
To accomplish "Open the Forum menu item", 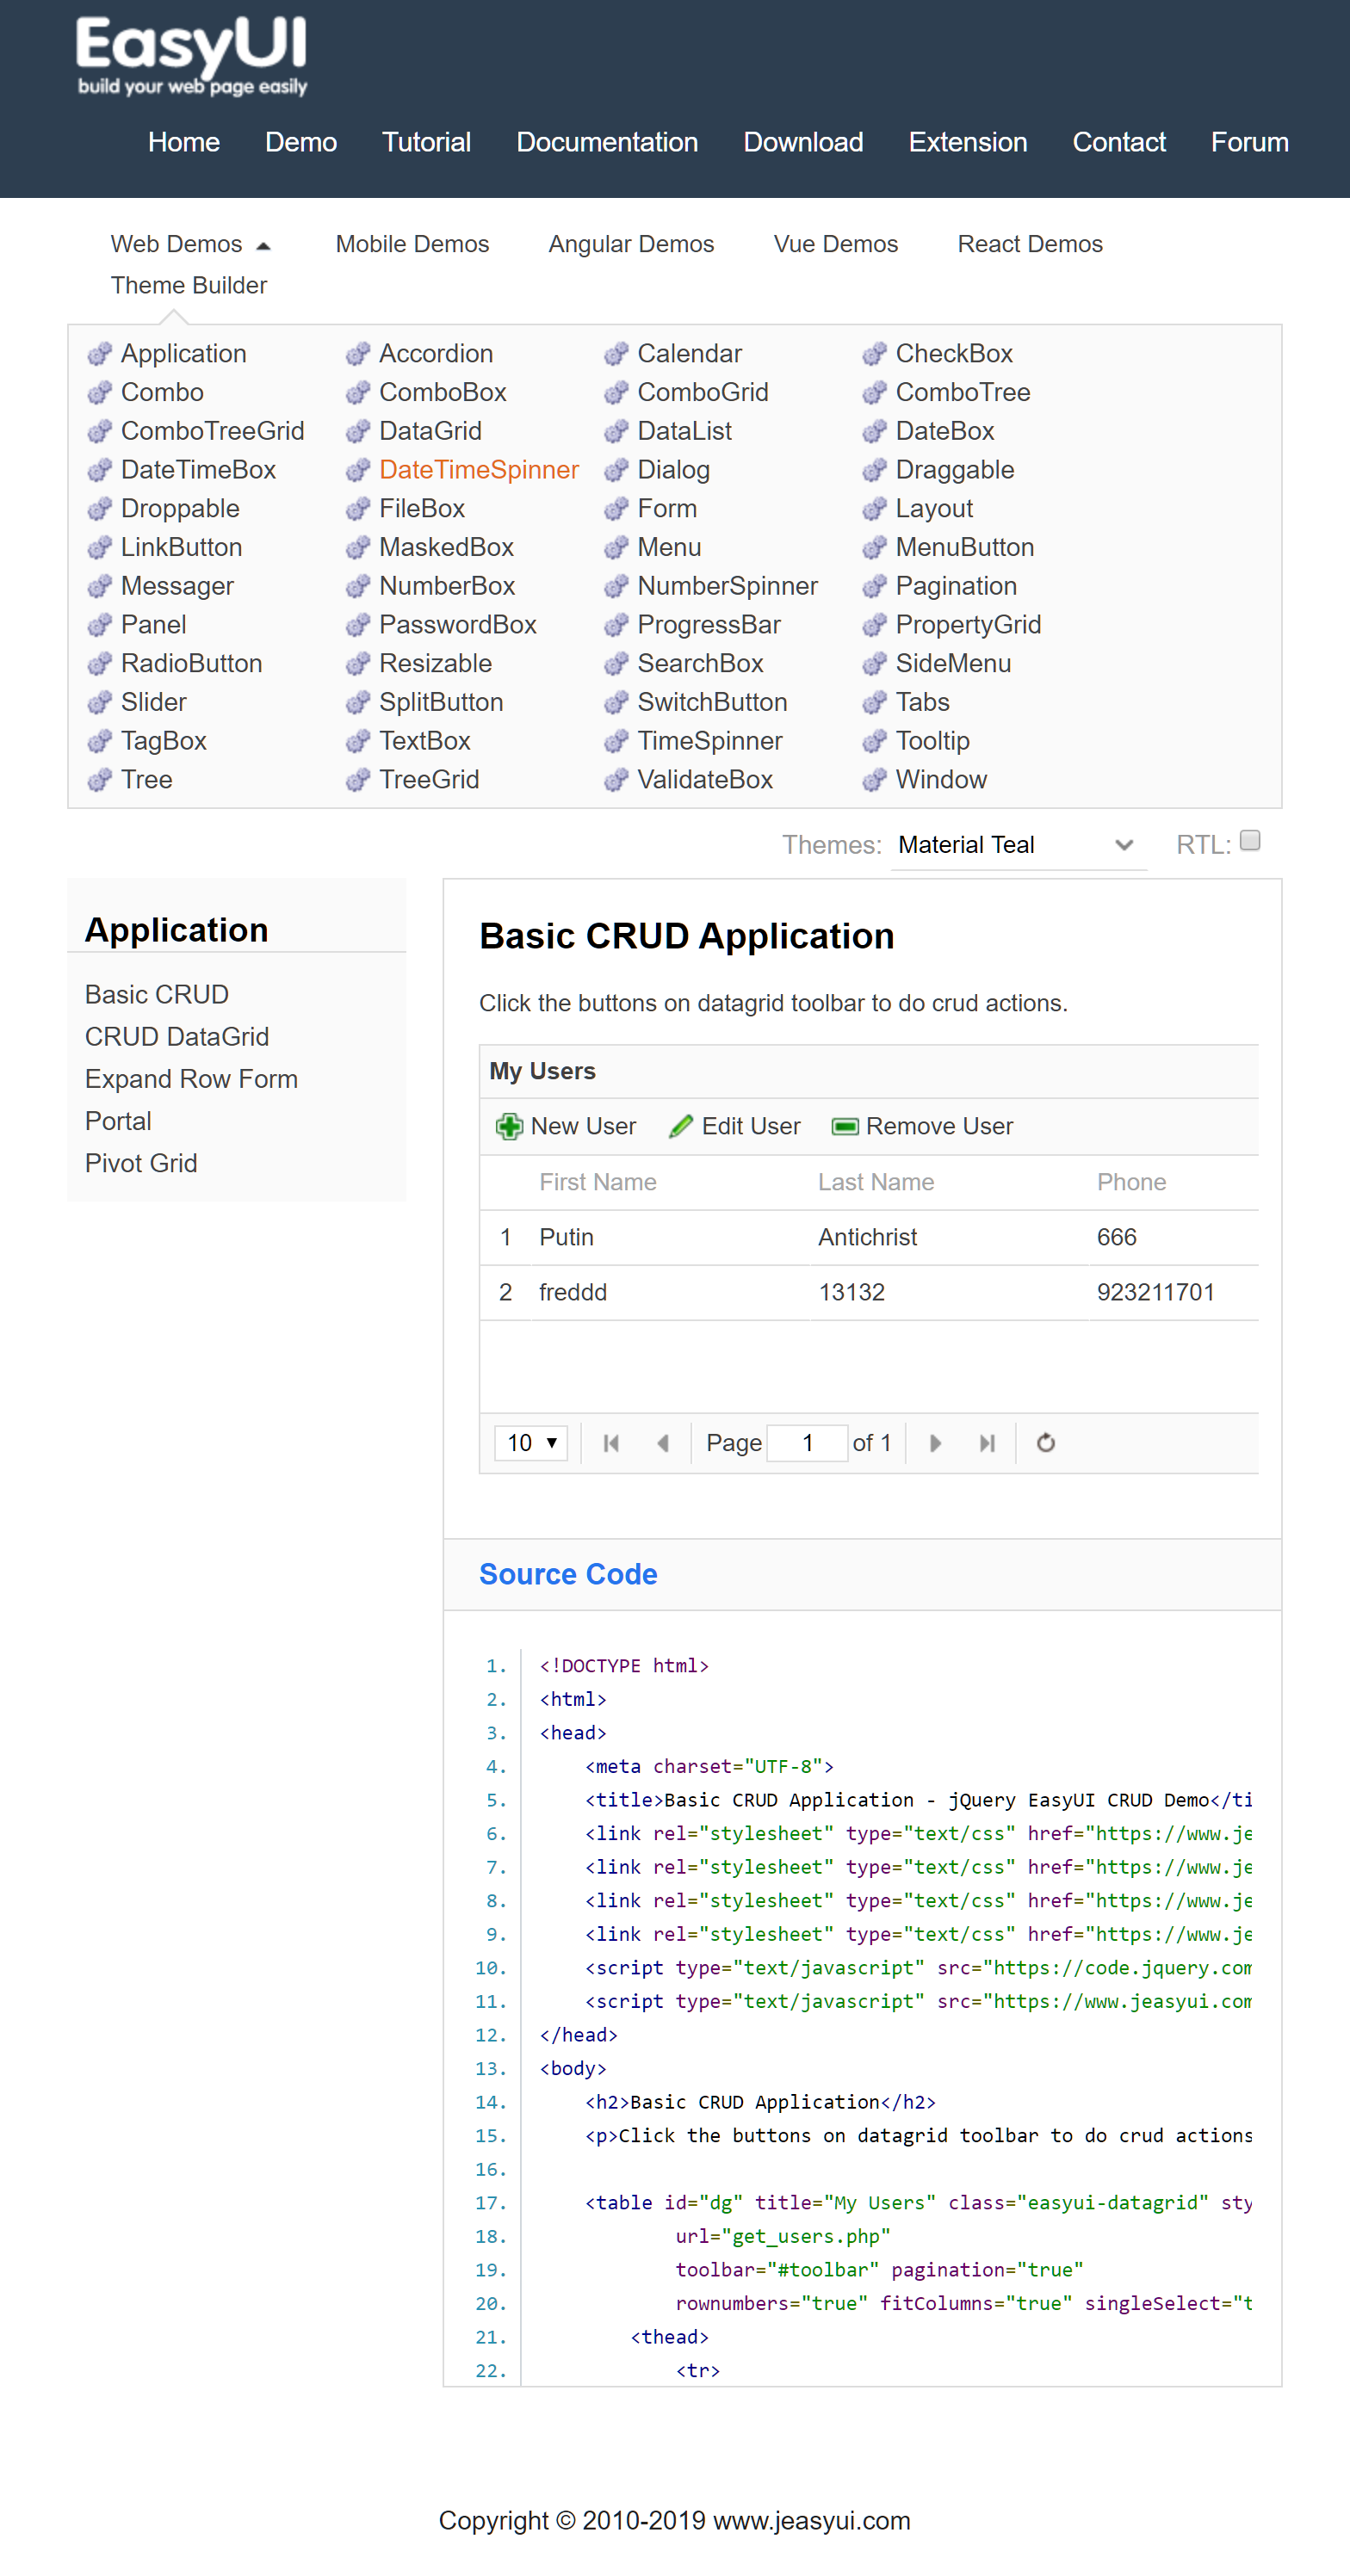I will coord(1250,142).
